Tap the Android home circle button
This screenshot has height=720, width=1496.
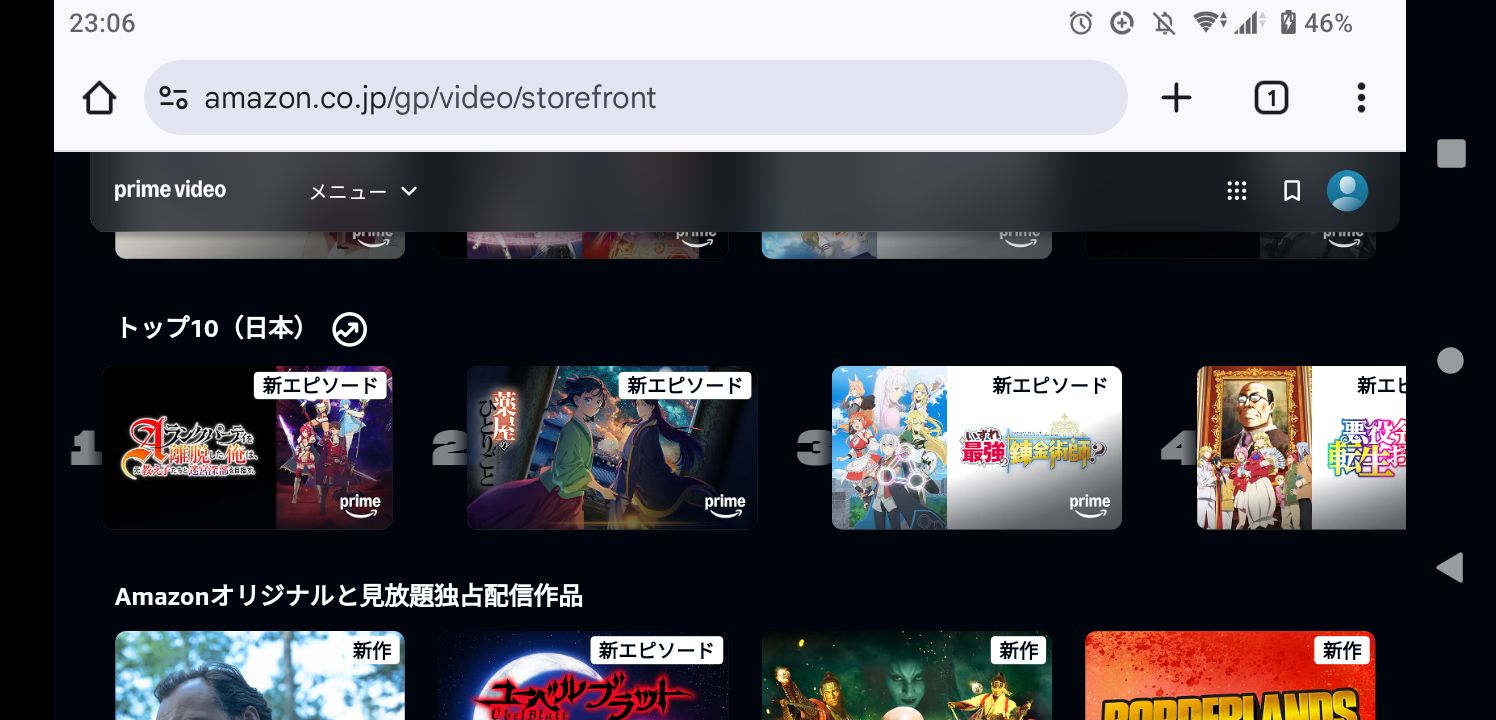pyautogui.click(x=1450, y=361)
